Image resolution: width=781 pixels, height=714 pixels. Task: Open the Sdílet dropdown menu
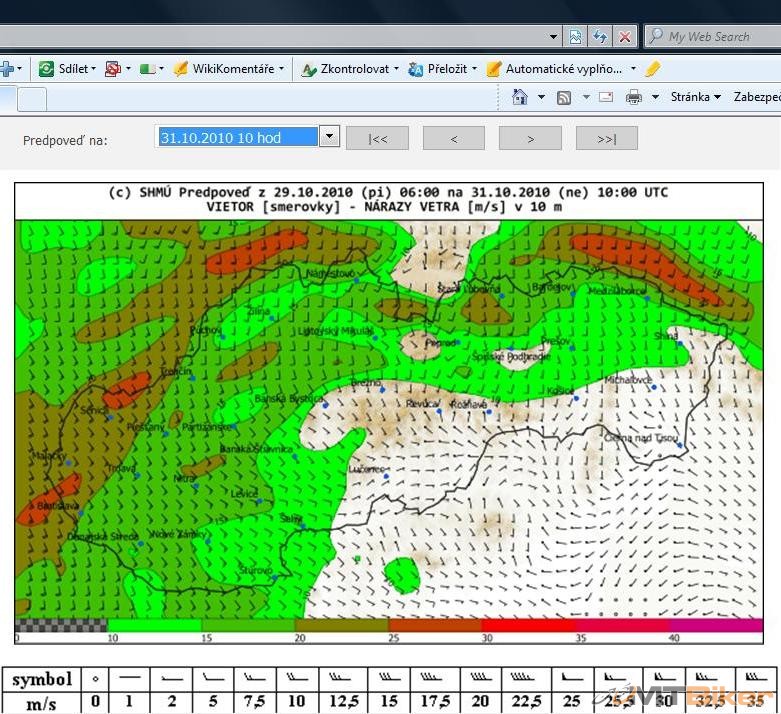click(66, 69)
